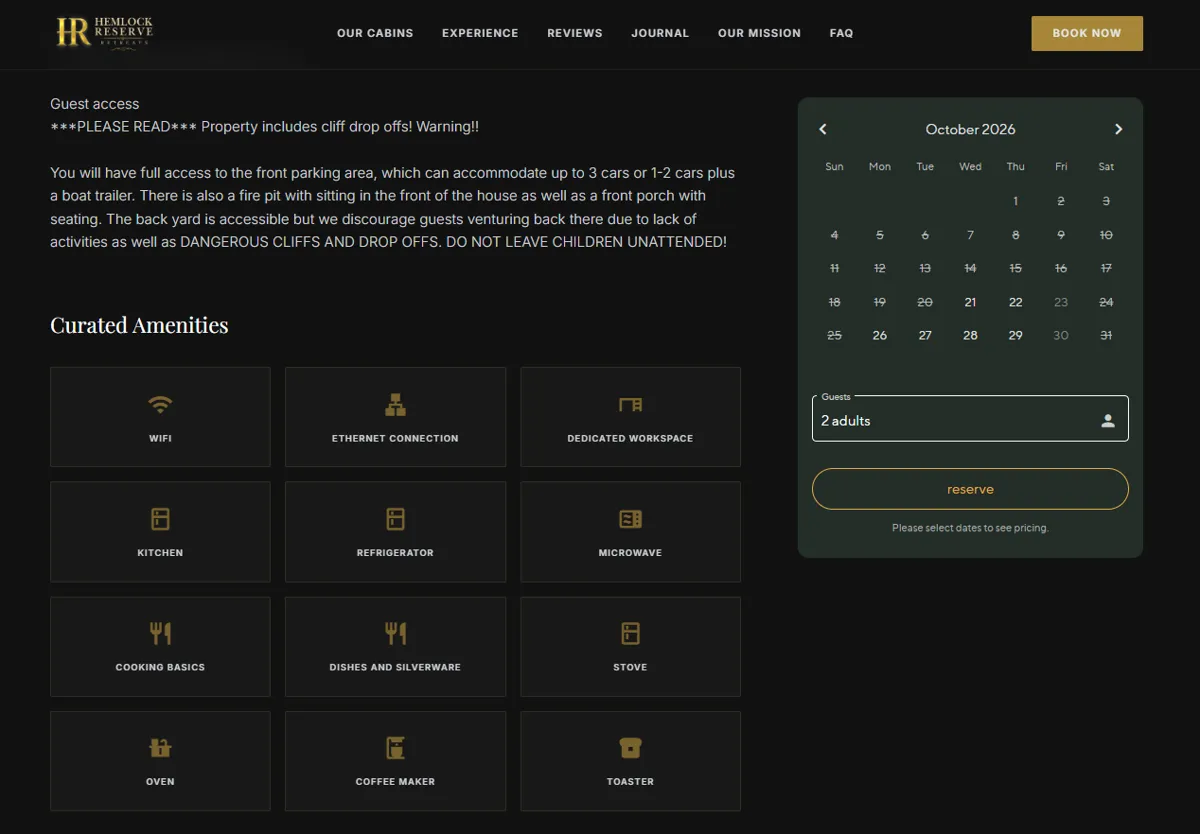Click the person icon in Guests field
This screenshot has width=1200, height=834.
click(1108, 421)
